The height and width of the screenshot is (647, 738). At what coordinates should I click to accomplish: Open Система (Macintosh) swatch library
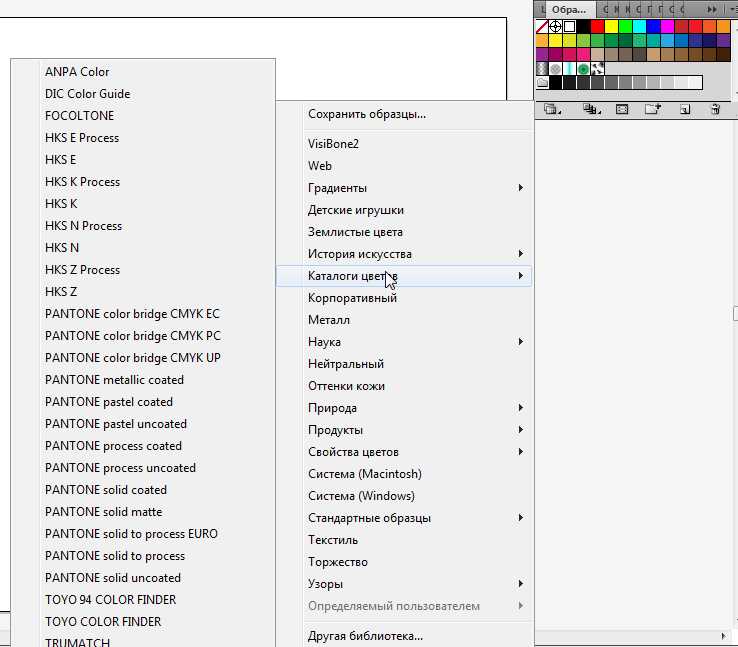[404, 474]
